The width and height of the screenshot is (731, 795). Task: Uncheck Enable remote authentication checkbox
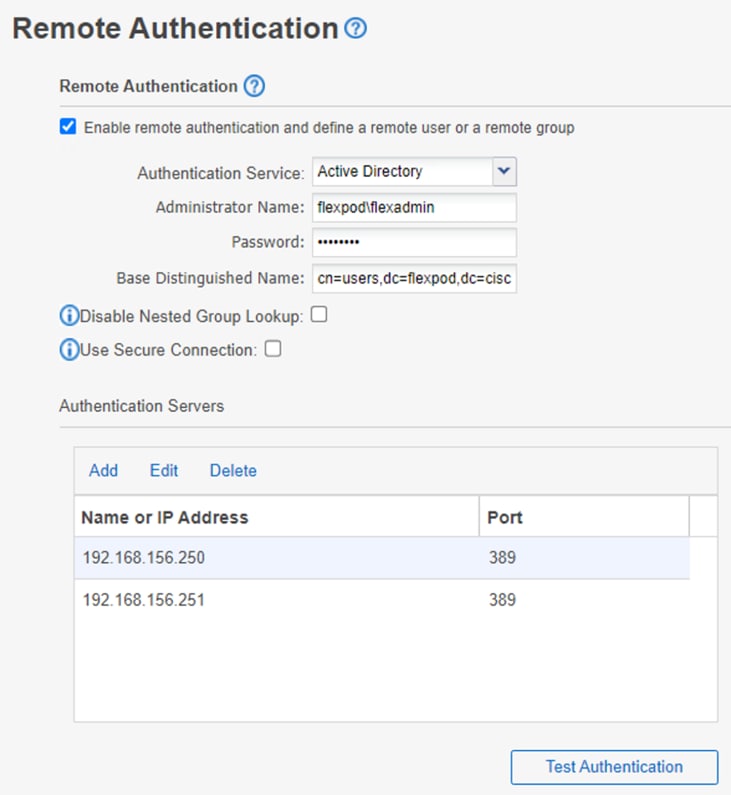click(x=68, y=127)
